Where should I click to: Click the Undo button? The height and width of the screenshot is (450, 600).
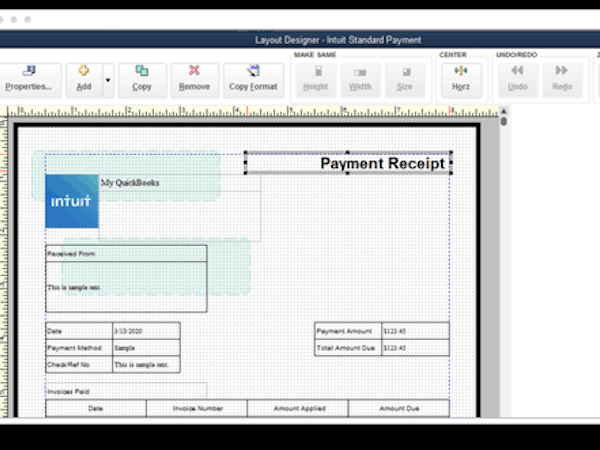pyautogui.click(x=518, y=80)
